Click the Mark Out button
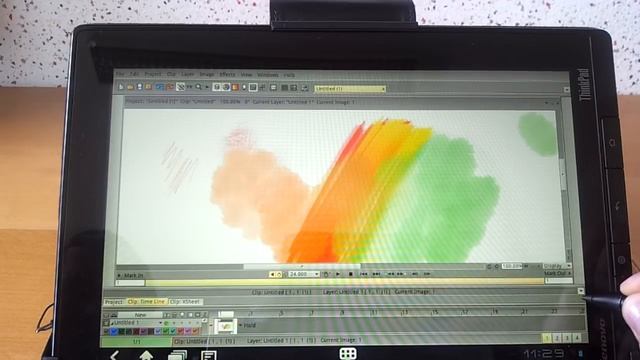This screenshot has width=640, height=360. [557, 273]
